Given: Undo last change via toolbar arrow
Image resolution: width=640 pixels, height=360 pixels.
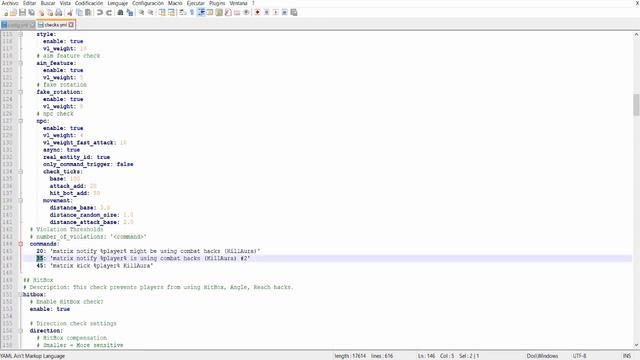Looking at the screenshot, I should pyautogui.click(x=100, y=13).
